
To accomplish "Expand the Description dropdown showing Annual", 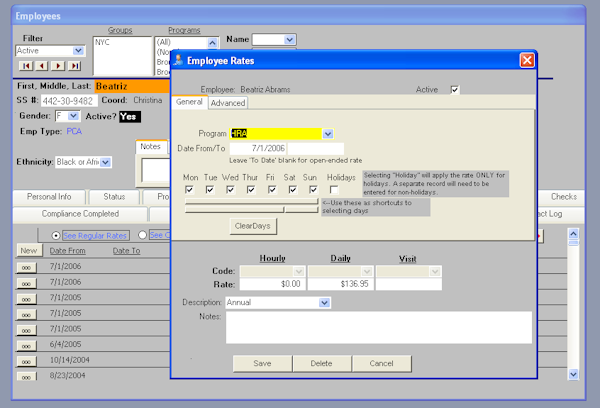I will 324,303.
